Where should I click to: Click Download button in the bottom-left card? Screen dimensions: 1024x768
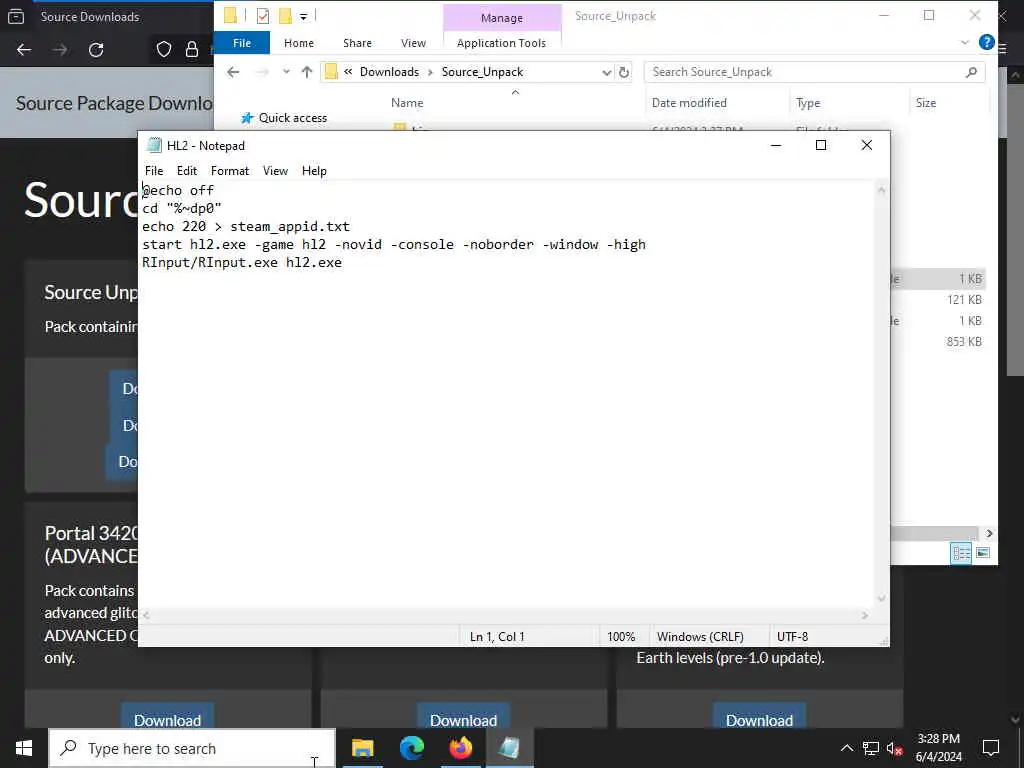(167, 720)
